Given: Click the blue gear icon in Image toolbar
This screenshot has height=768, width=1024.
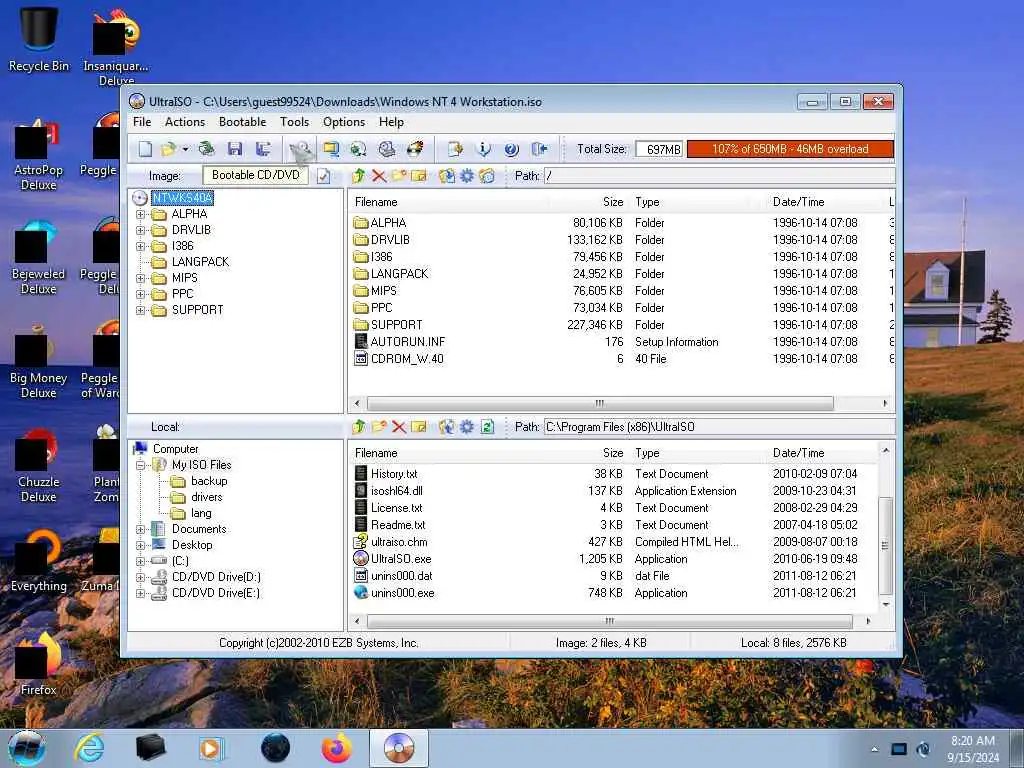Looking at the screenshot, I should tap(467, 176).
